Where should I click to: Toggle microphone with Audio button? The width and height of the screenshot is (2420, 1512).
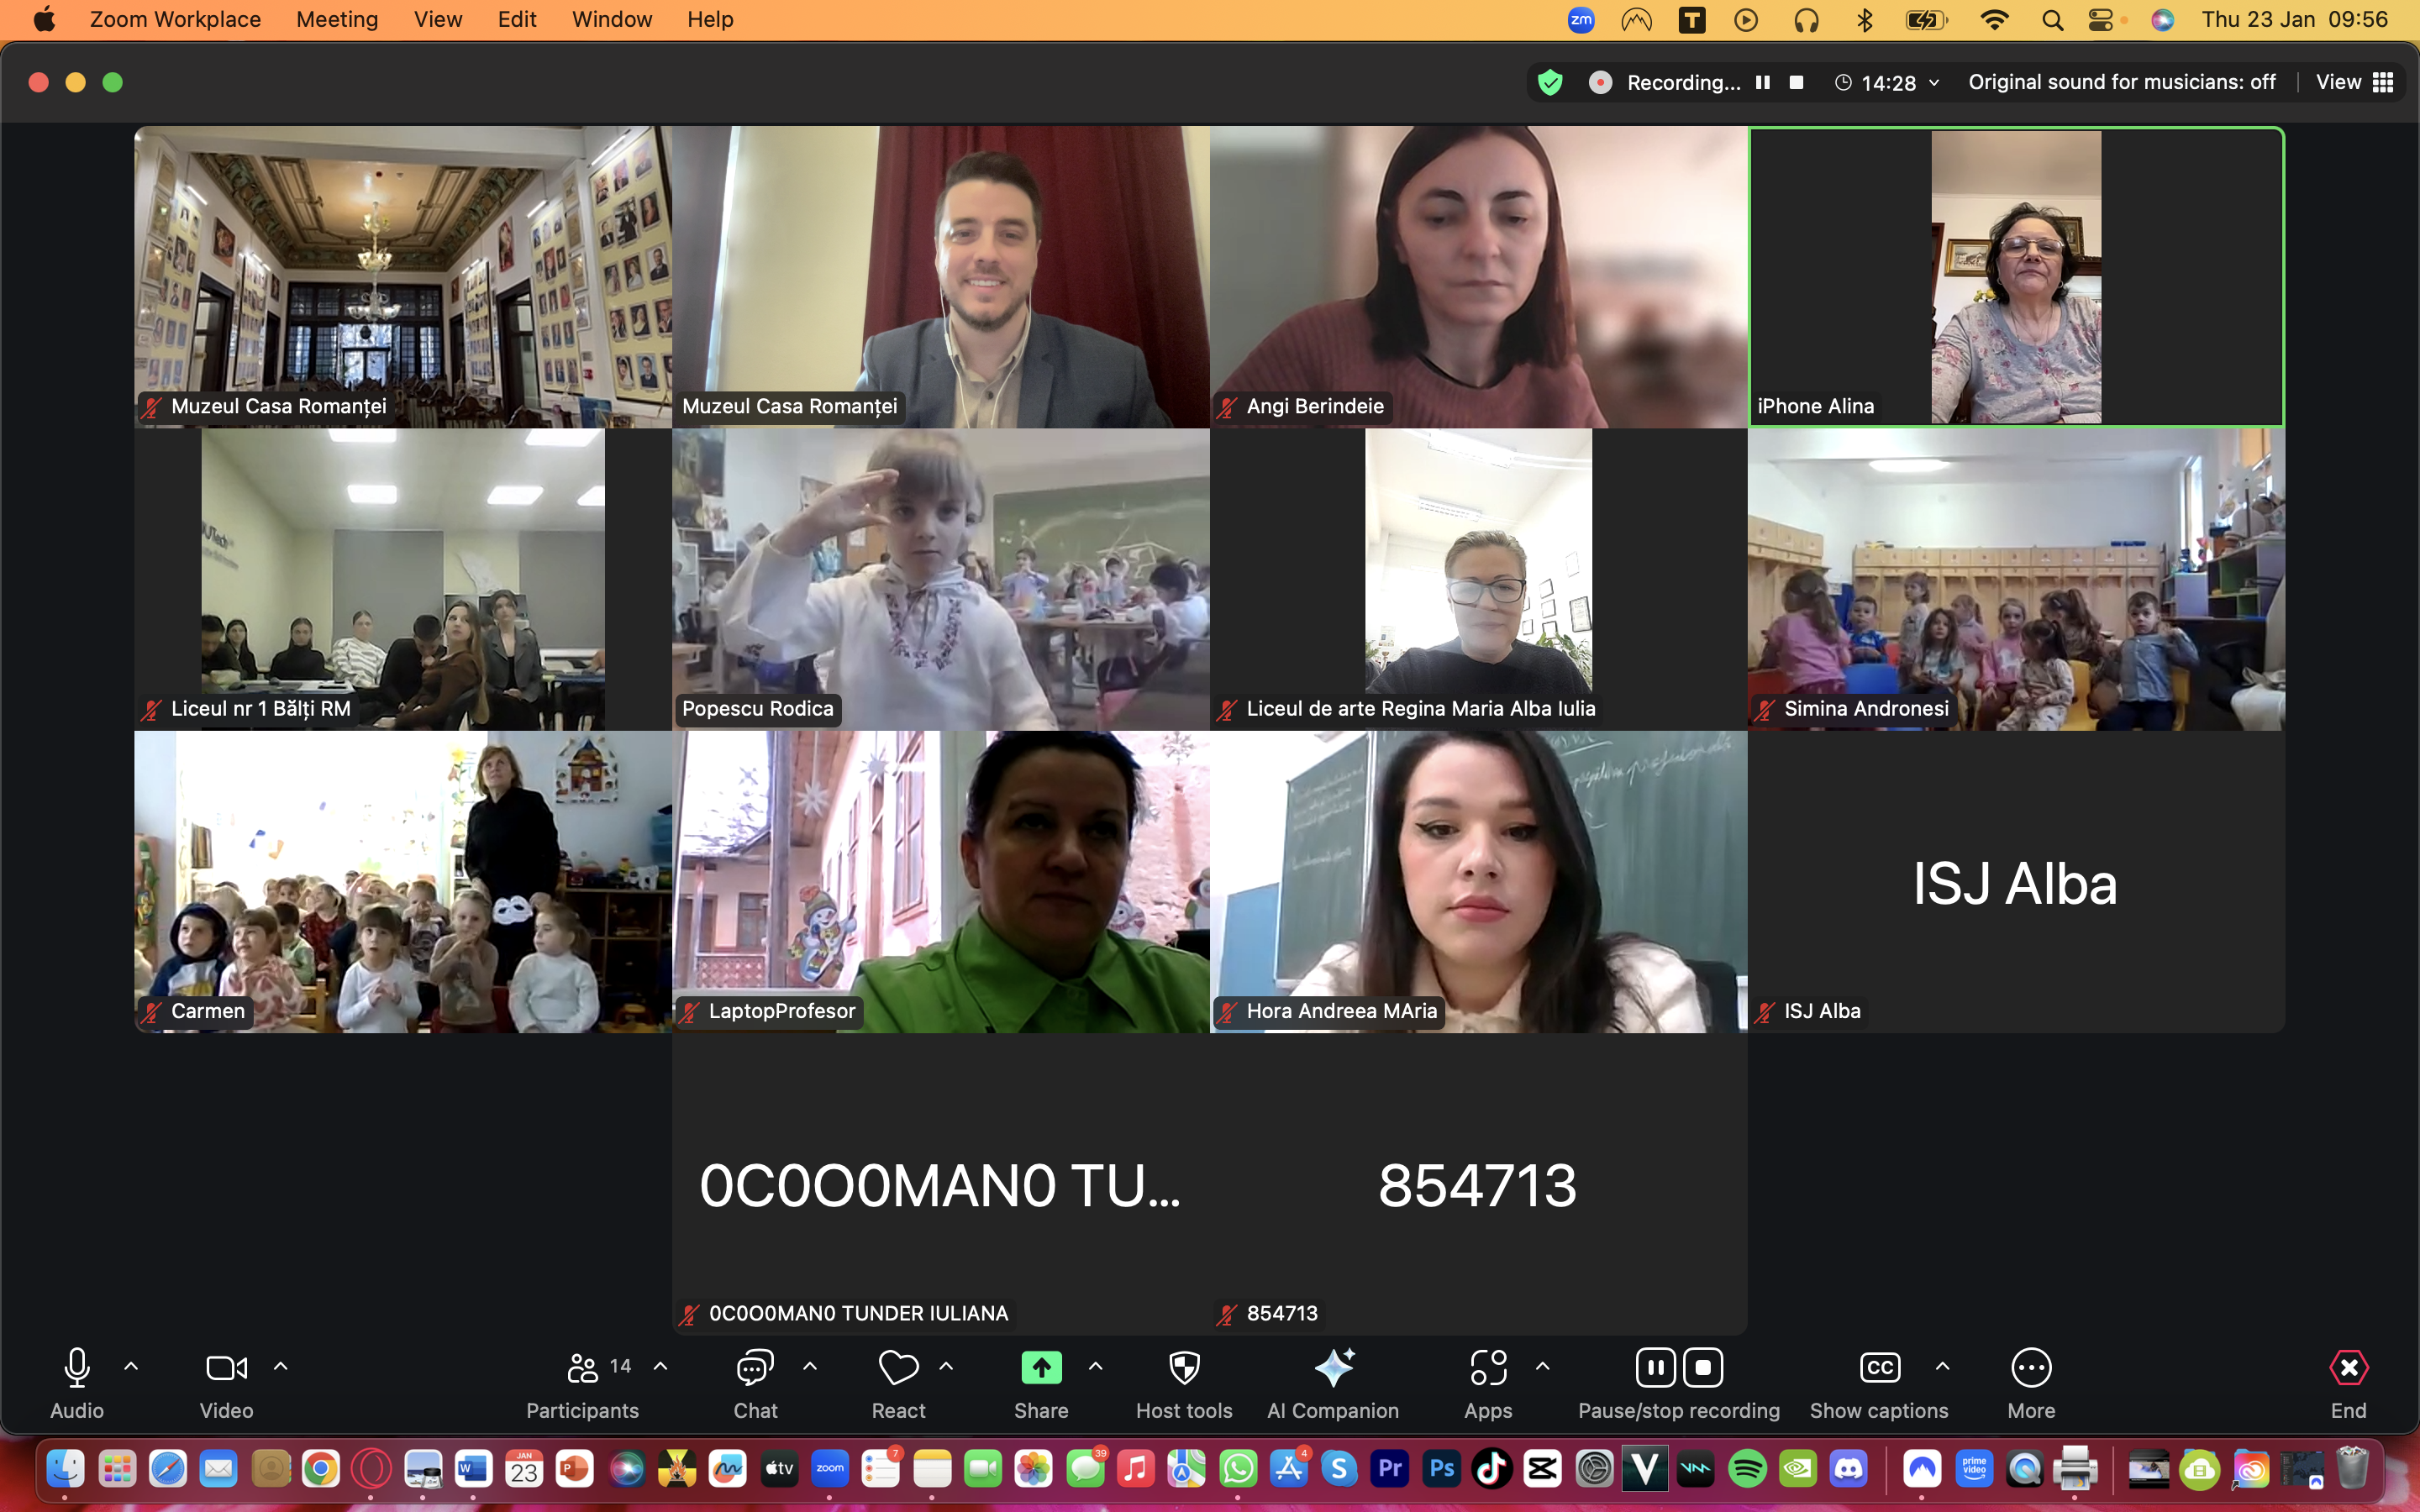click(77, 1368)
